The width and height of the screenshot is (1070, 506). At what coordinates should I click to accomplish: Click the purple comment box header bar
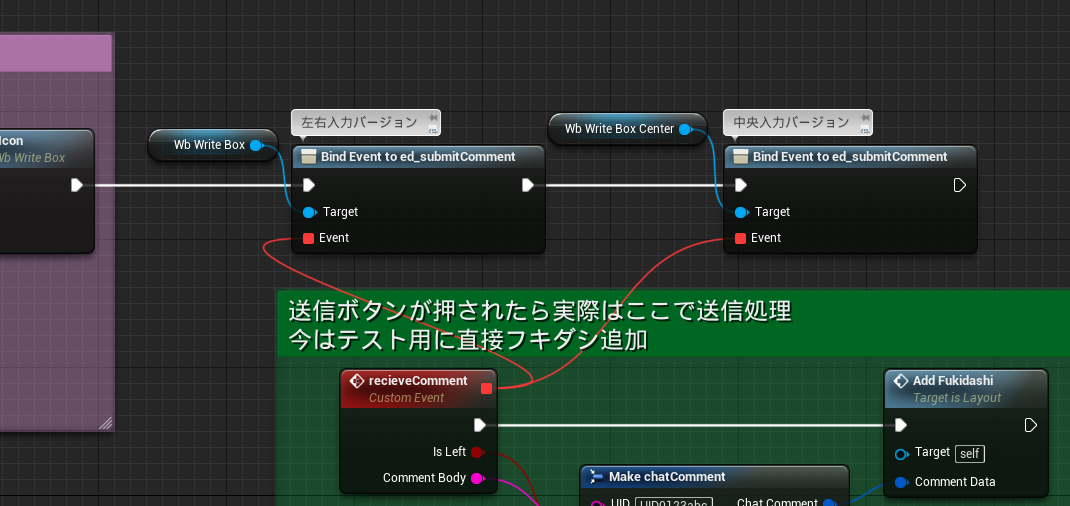56,53
